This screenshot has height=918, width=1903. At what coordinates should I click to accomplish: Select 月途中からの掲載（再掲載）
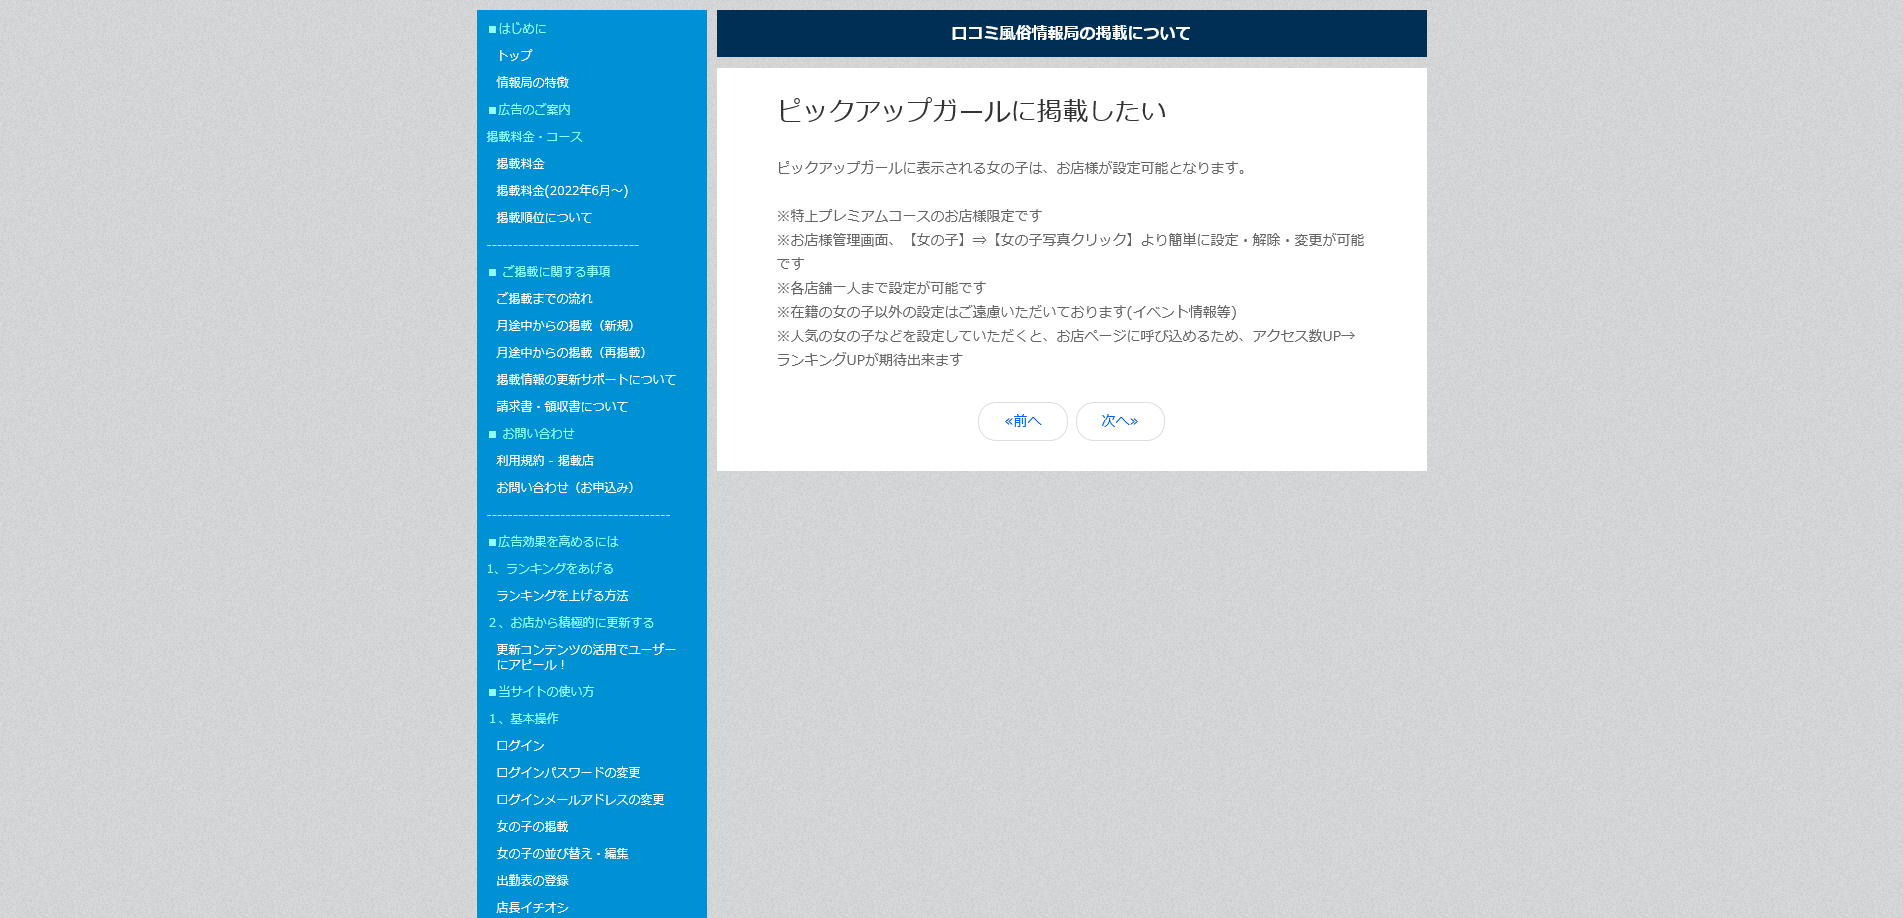tap(574, 353)
